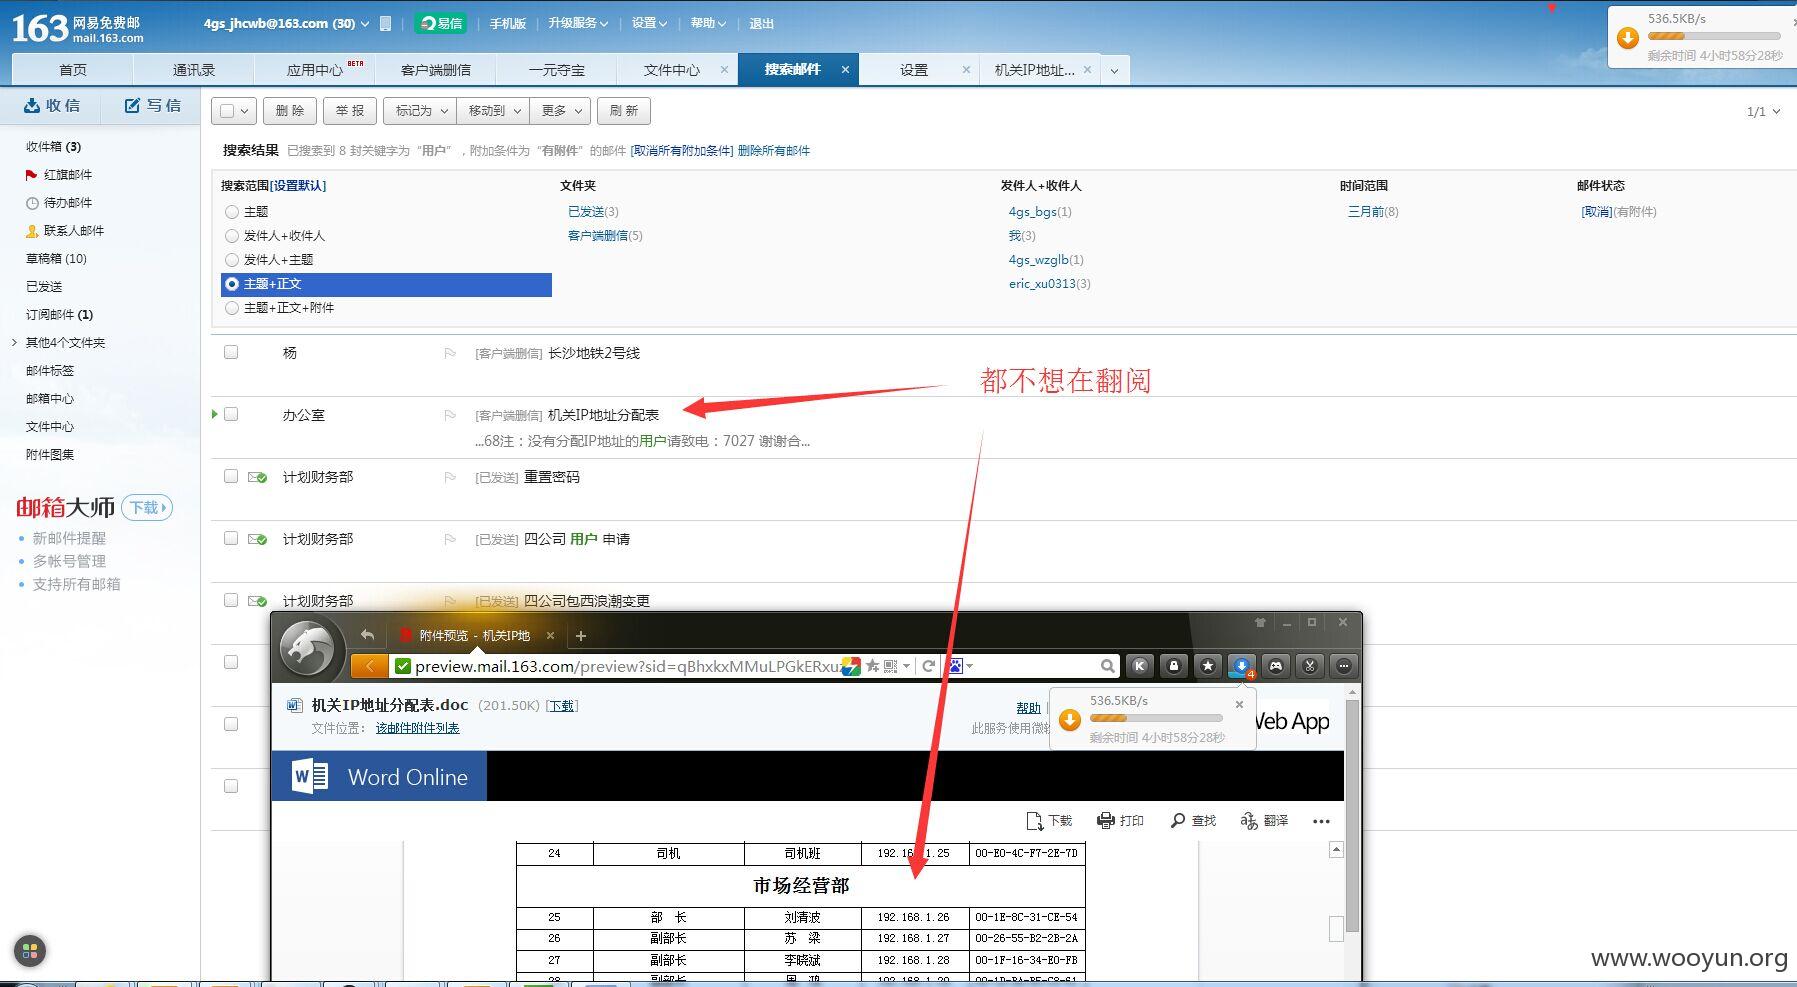
Task: Select the 主题+正文 radio option
Action: tap(232, 284)
